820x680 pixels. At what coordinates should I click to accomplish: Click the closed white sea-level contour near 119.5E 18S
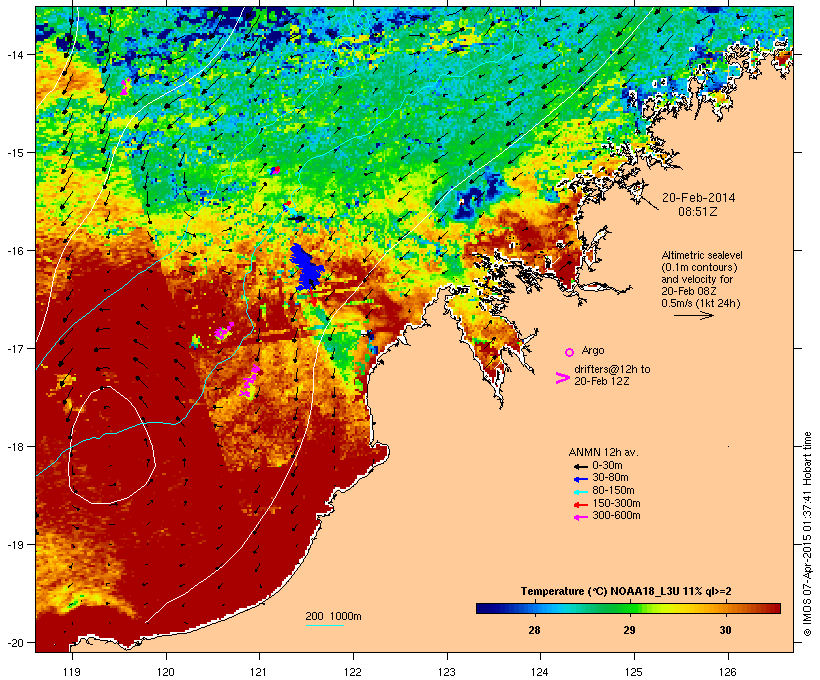pyautogui.click(x=111, y=445)
